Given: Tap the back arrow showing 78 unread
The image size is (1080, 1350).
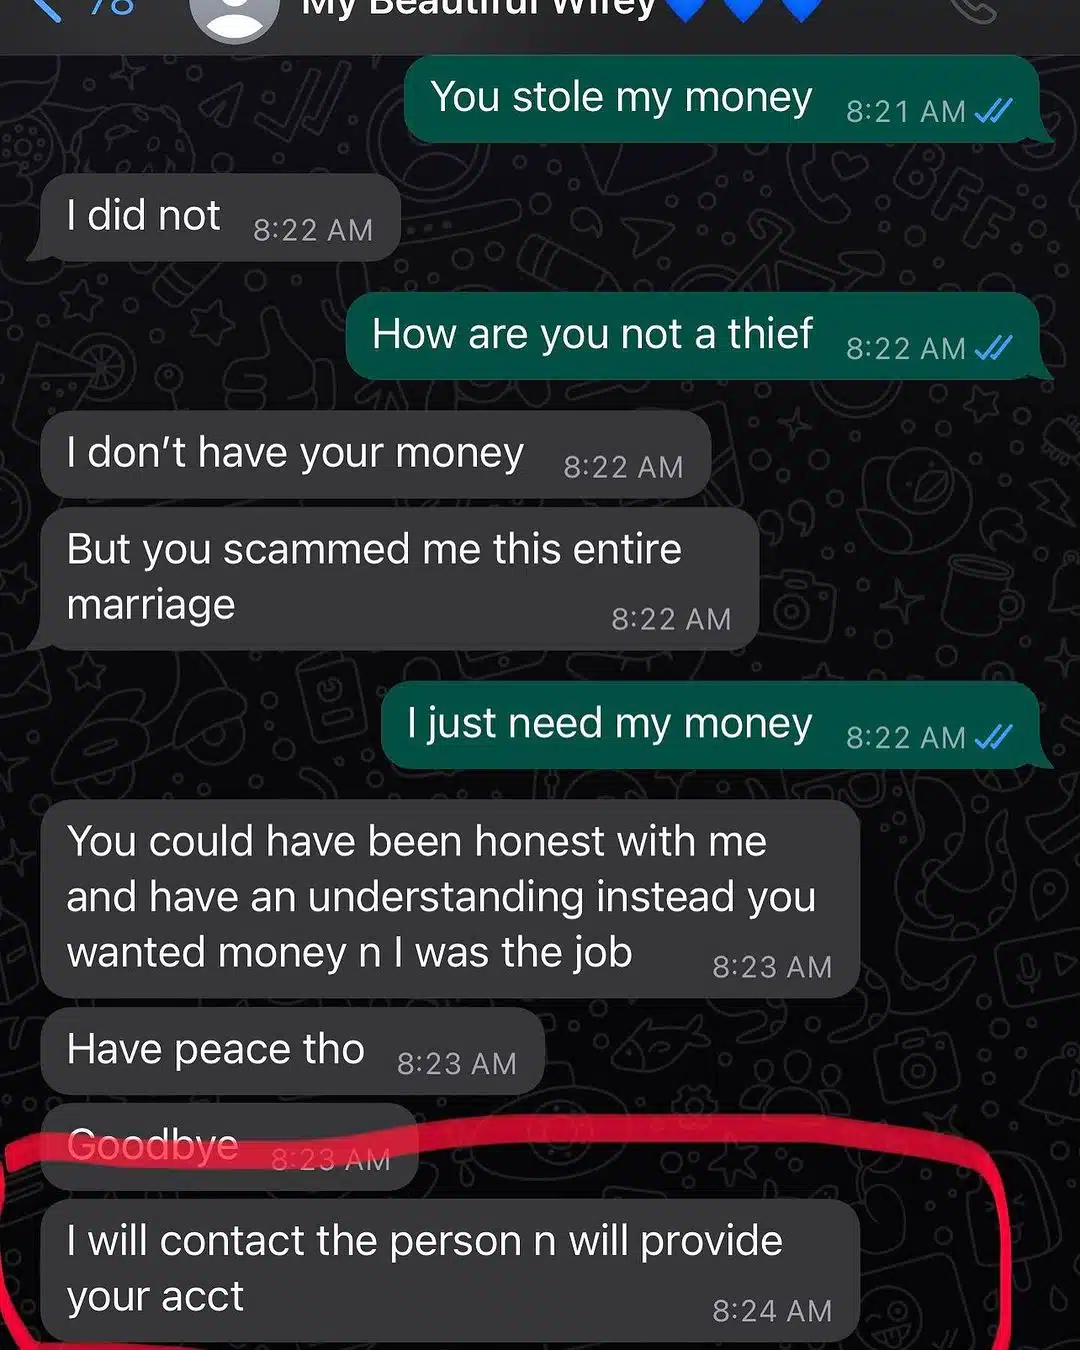Looking at the screenshot, I should 85,8.
